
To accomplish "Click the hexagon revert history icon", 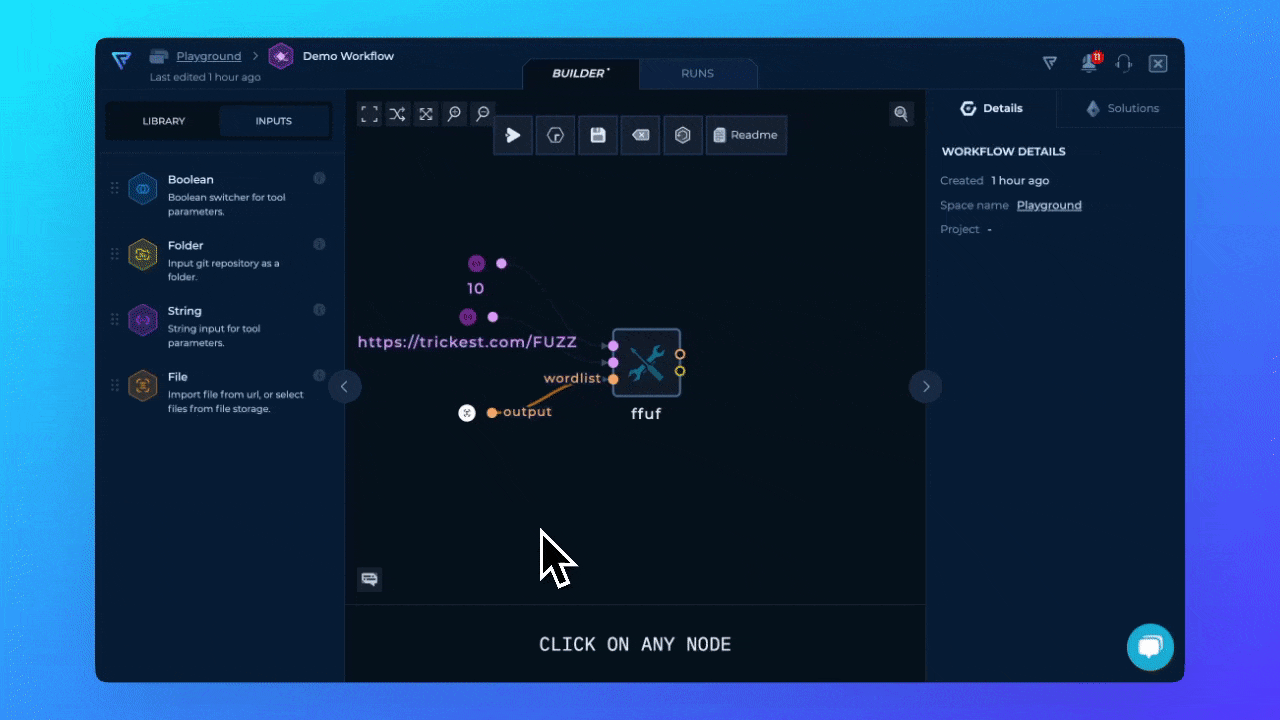I will coord(683,135).
